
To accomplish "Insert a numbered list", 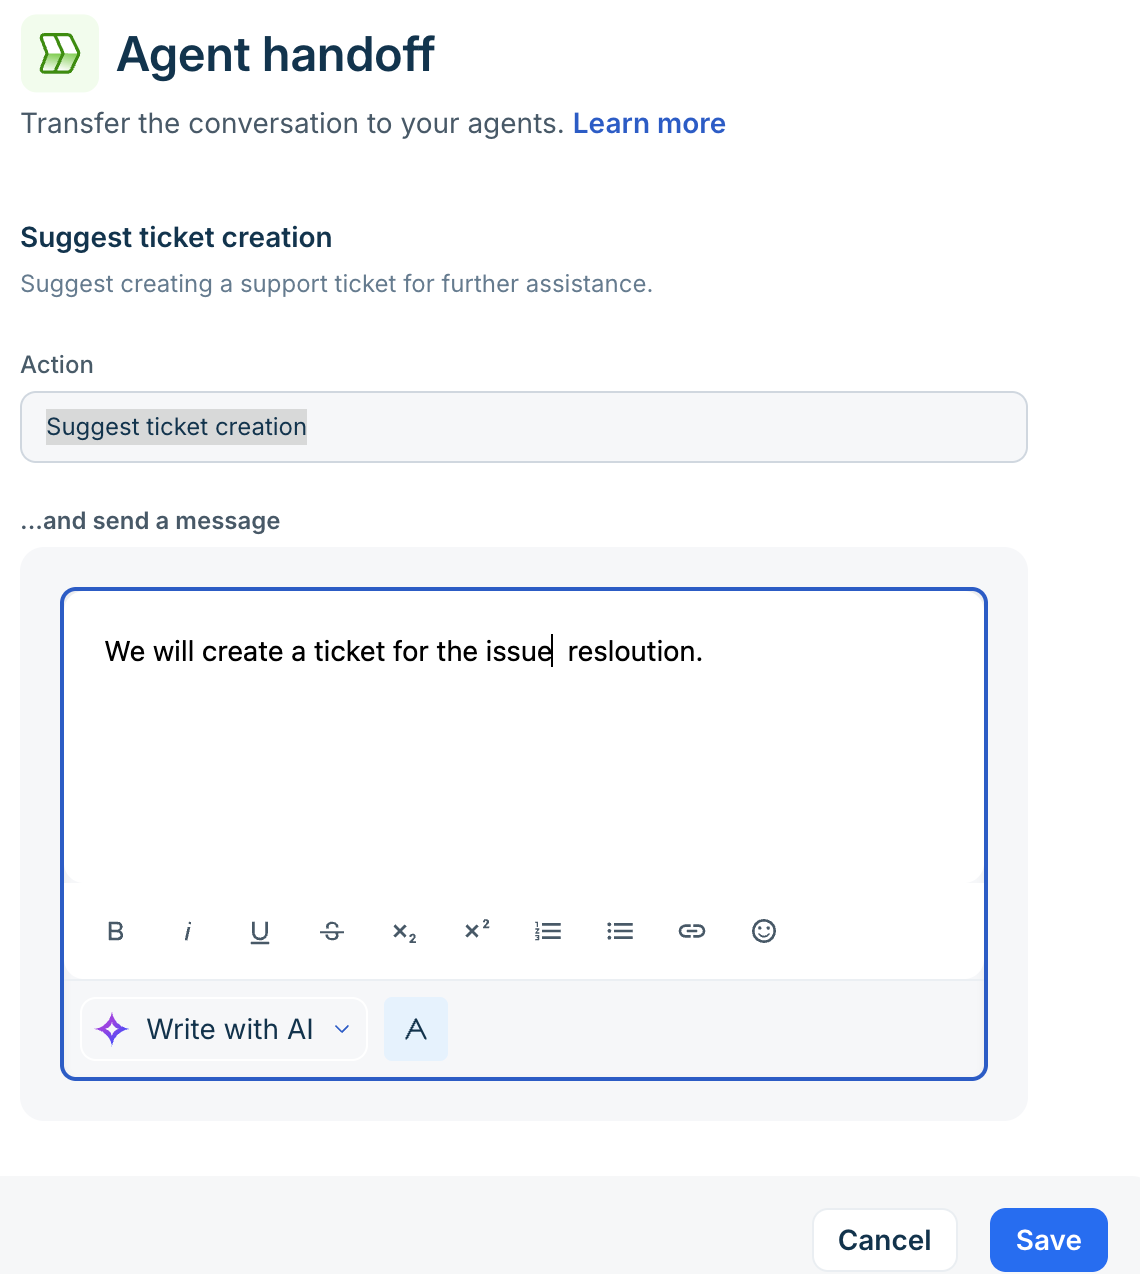I will point(548,931).
